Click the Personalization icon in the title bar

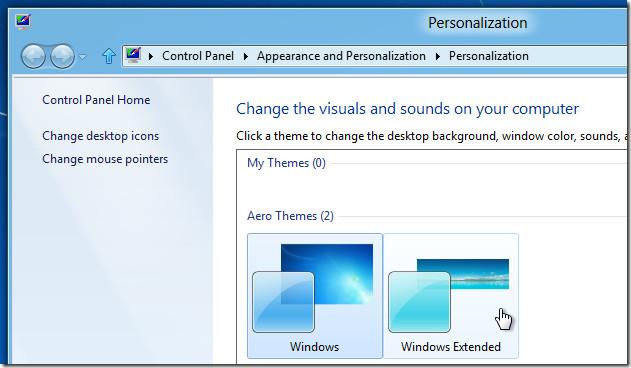[23, 22]
